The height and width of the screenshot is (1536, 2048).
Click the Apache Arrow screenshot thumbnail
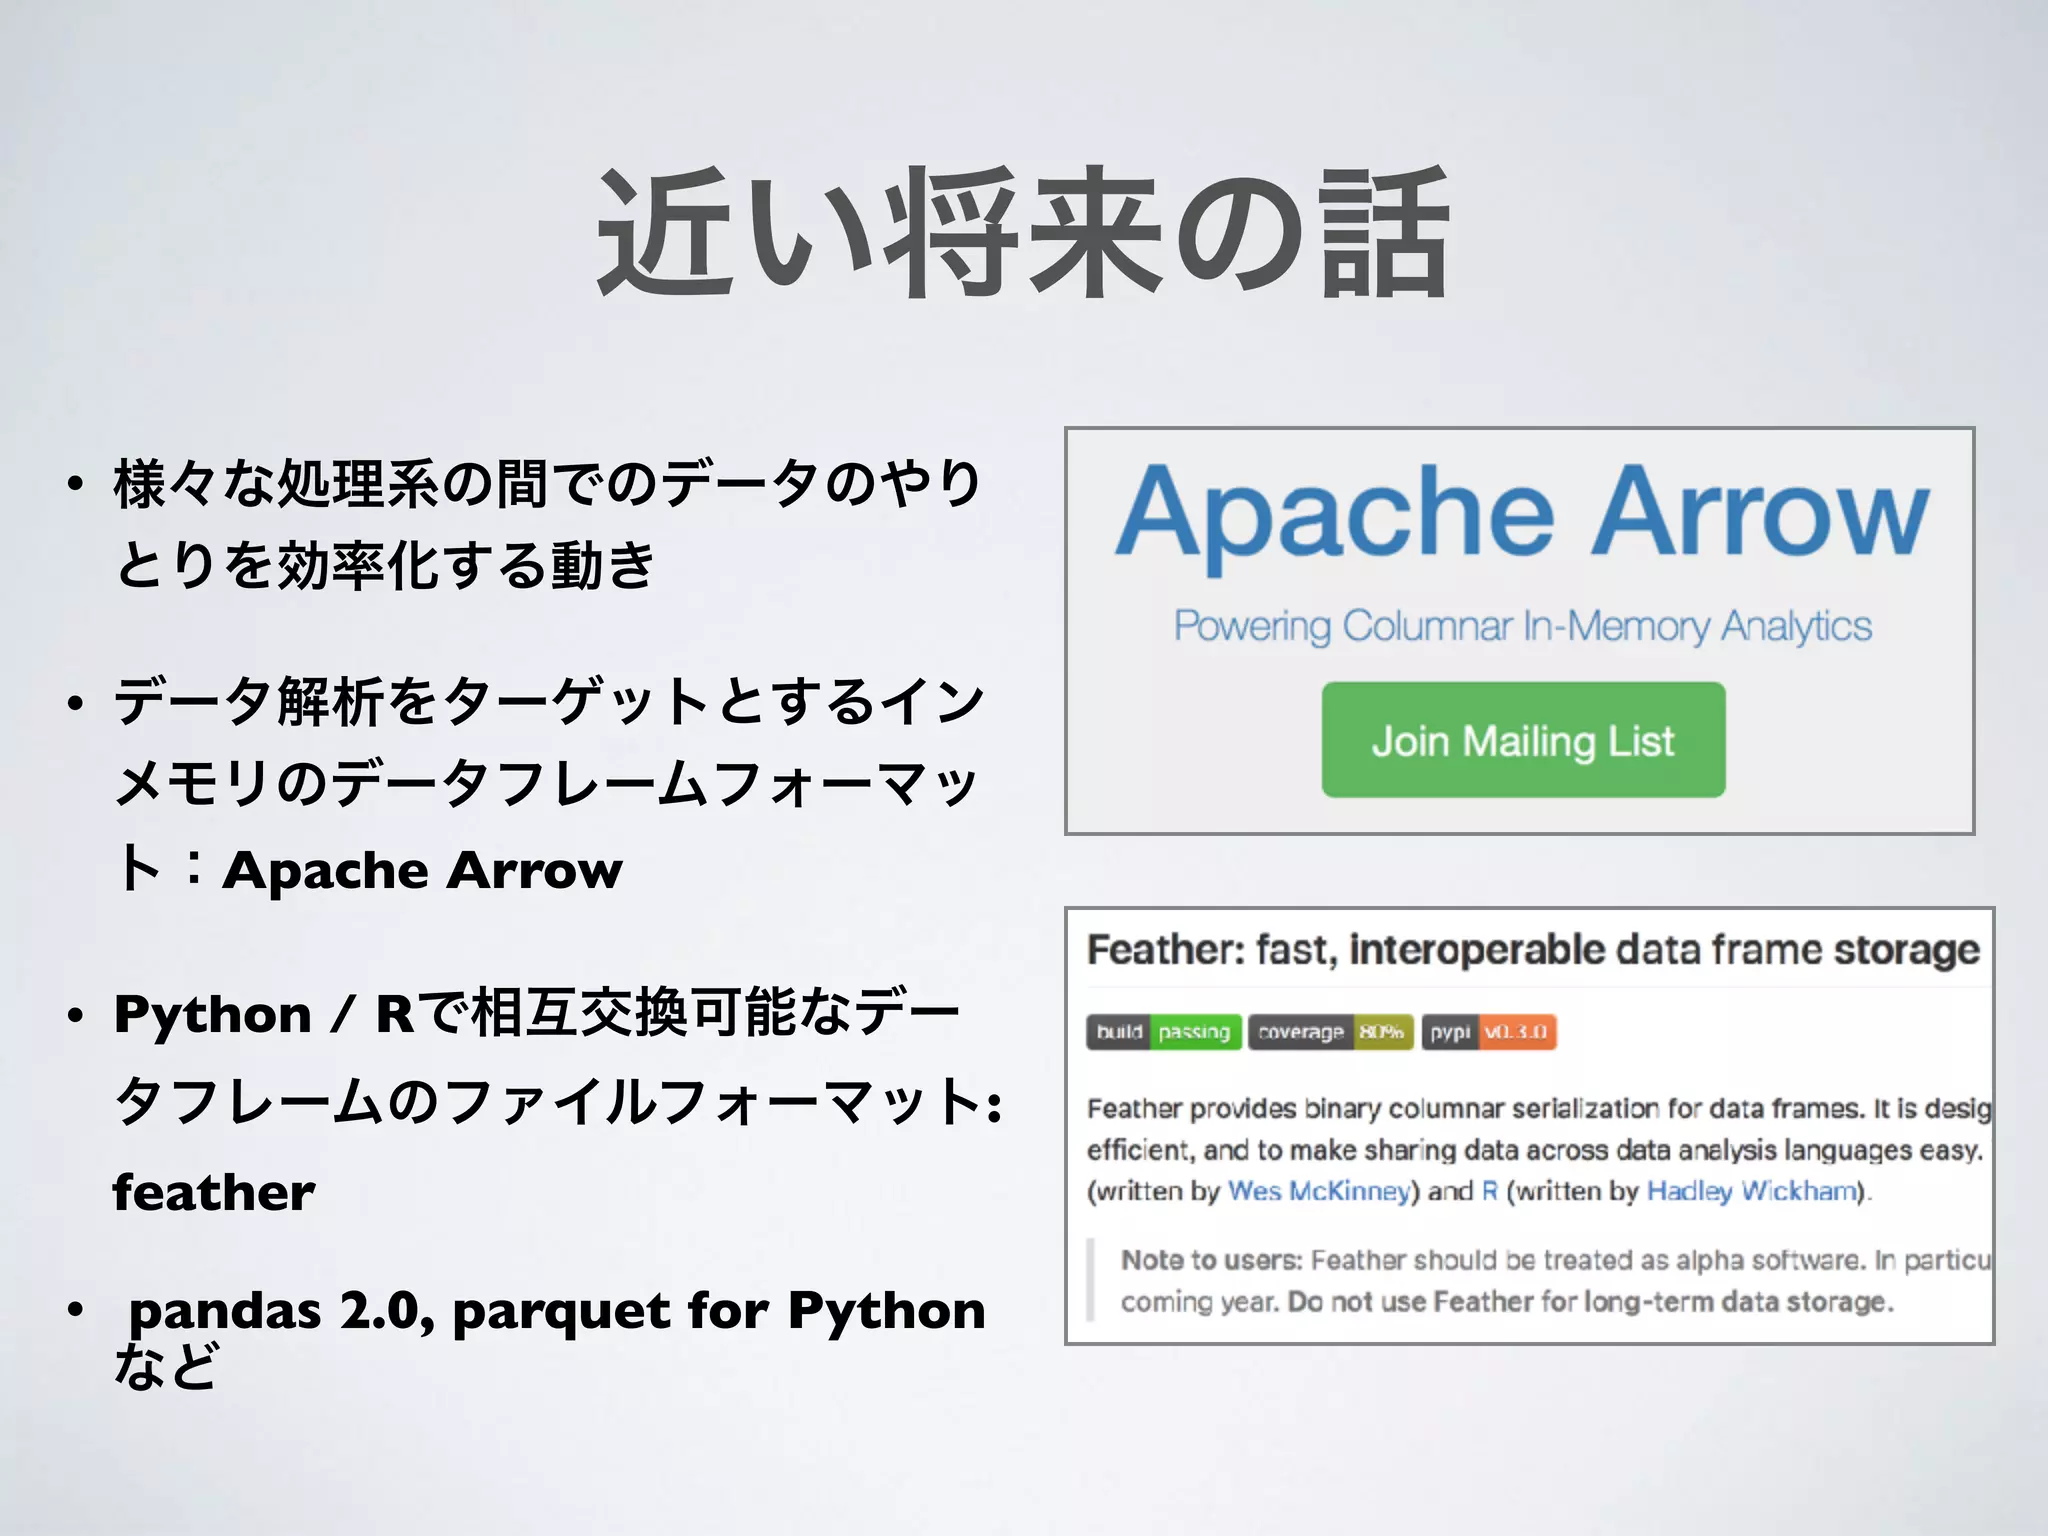tap(1520, 631)
